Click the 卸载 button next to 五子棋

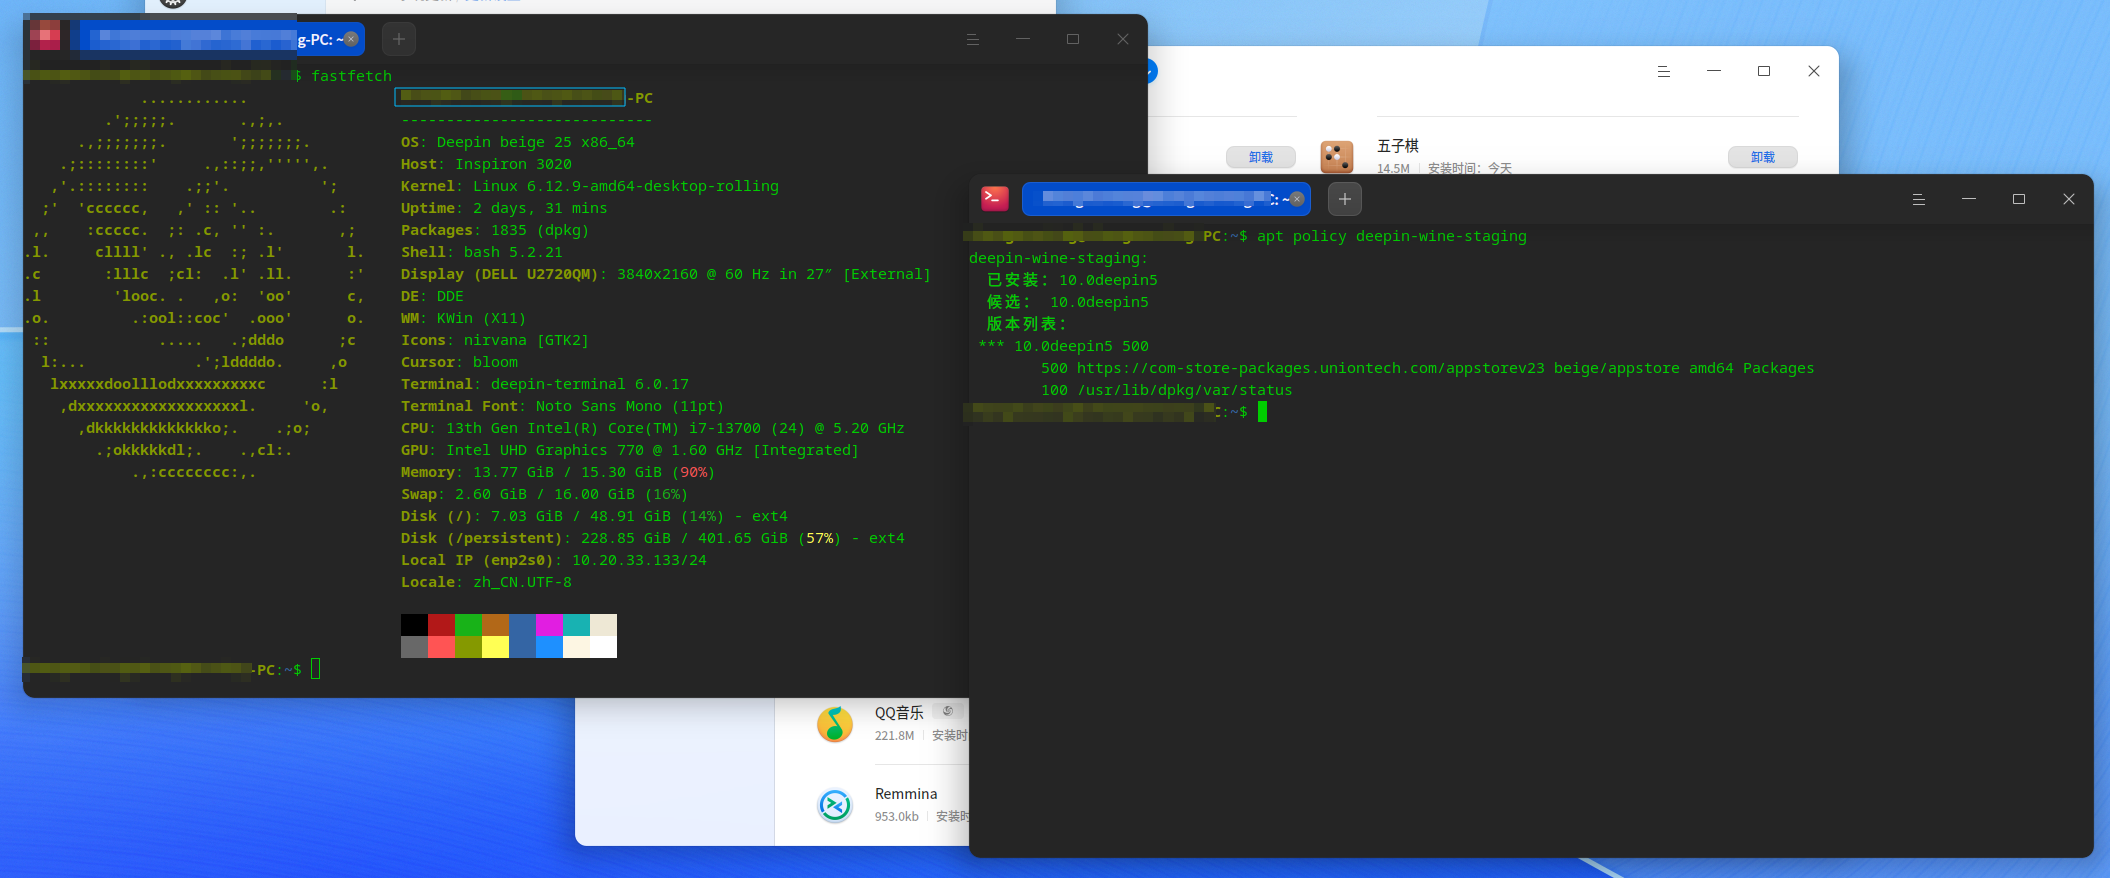(1763, 157)
